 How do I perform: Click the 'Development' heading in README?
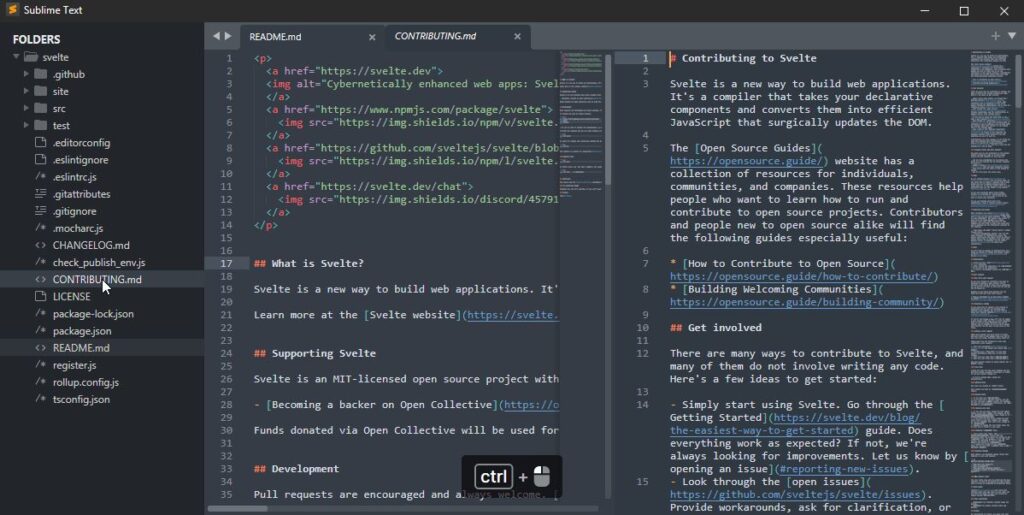coord(296,469)
